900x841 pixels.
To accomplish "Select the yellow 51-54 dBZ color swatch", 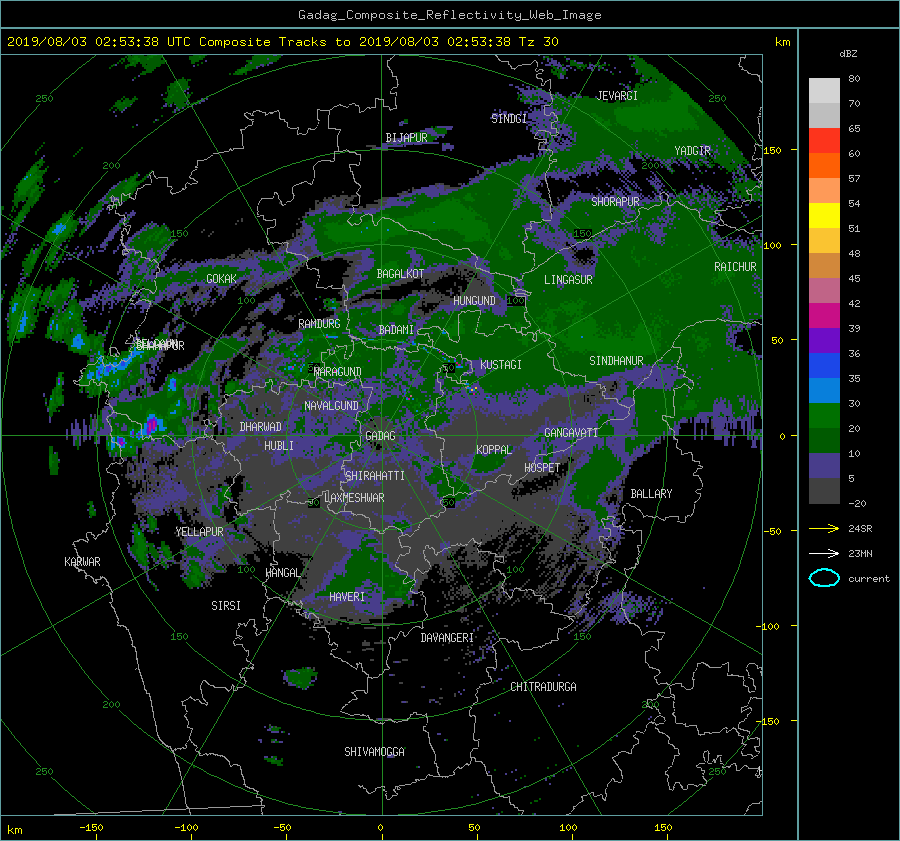I will point(824,216).
